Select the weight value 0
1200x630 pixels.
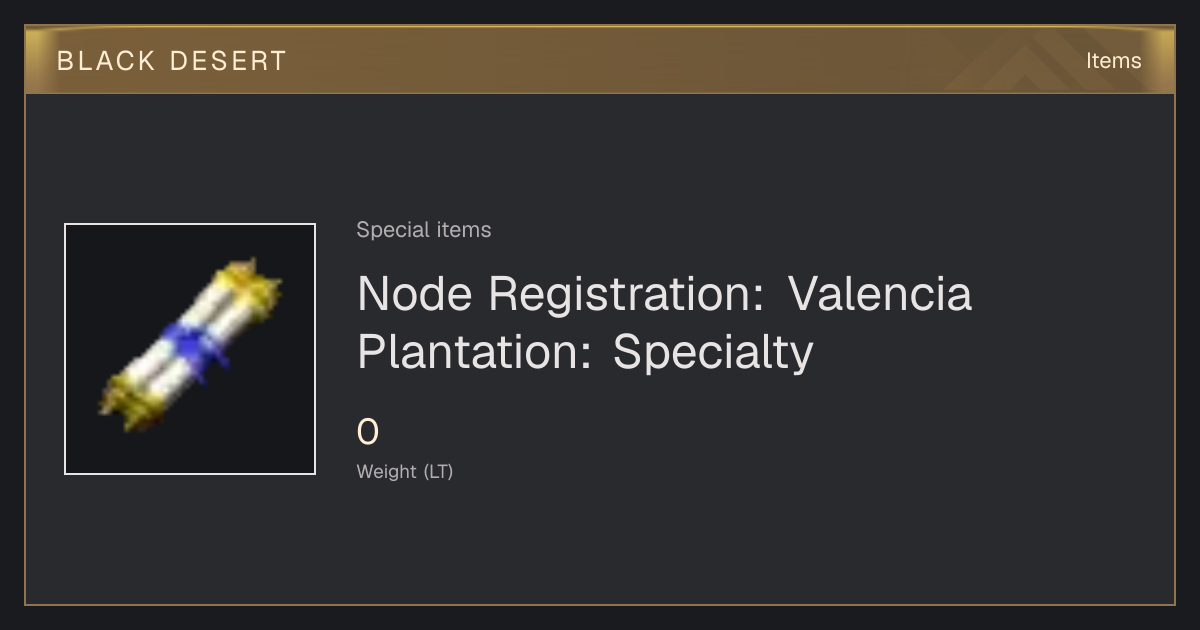click(x=368, y=433)
